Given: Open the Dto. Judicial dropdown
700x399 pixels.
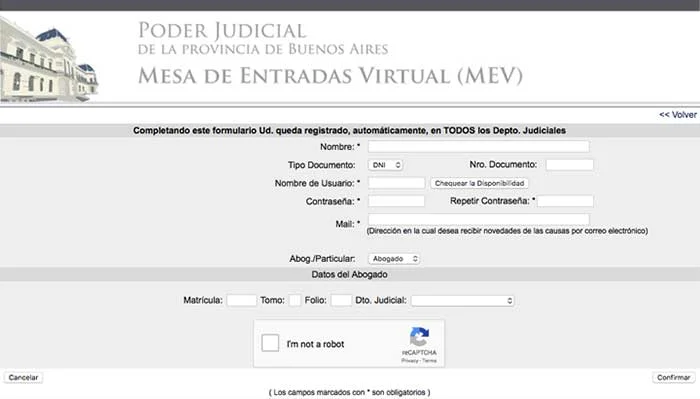Looking at the screenshot, I should coord(462,301).
